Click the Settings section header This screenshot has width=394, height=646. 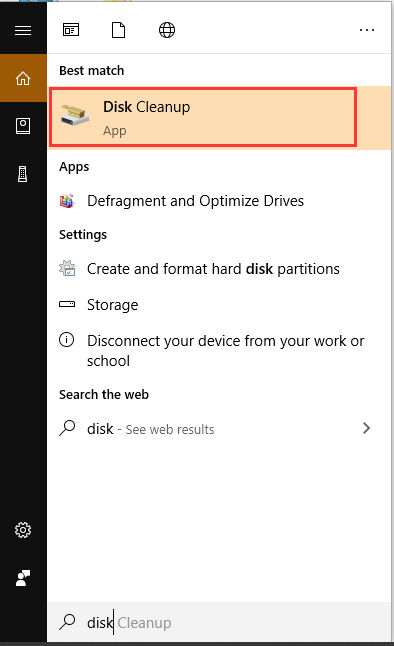pyautogui.click(x=83, y=234)
